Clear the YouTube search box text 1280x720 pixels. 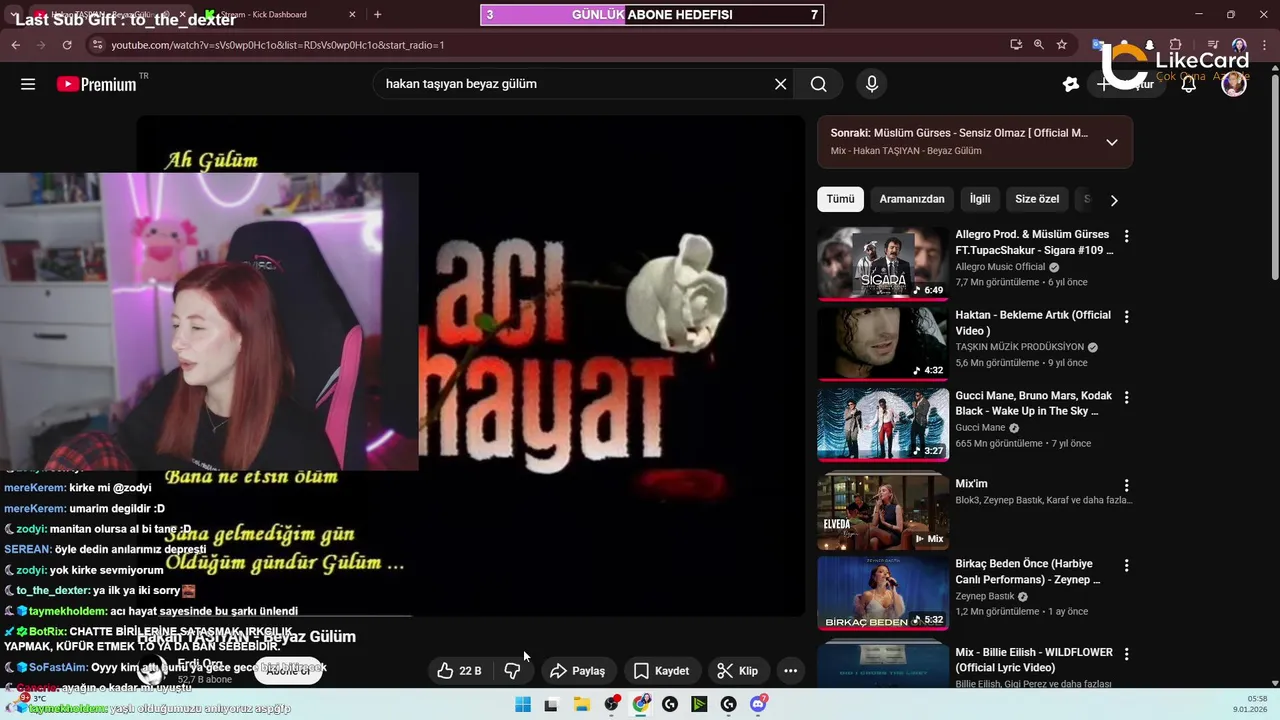pos(780,84)
